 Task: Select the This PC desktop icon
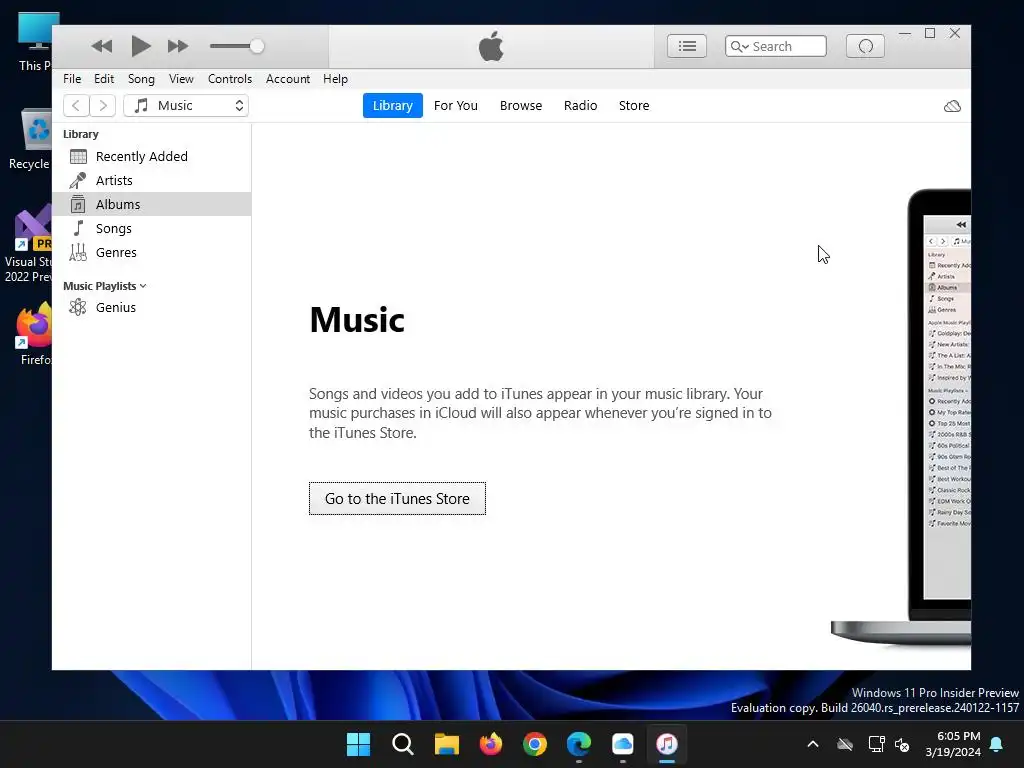click(x=34, y=42)
